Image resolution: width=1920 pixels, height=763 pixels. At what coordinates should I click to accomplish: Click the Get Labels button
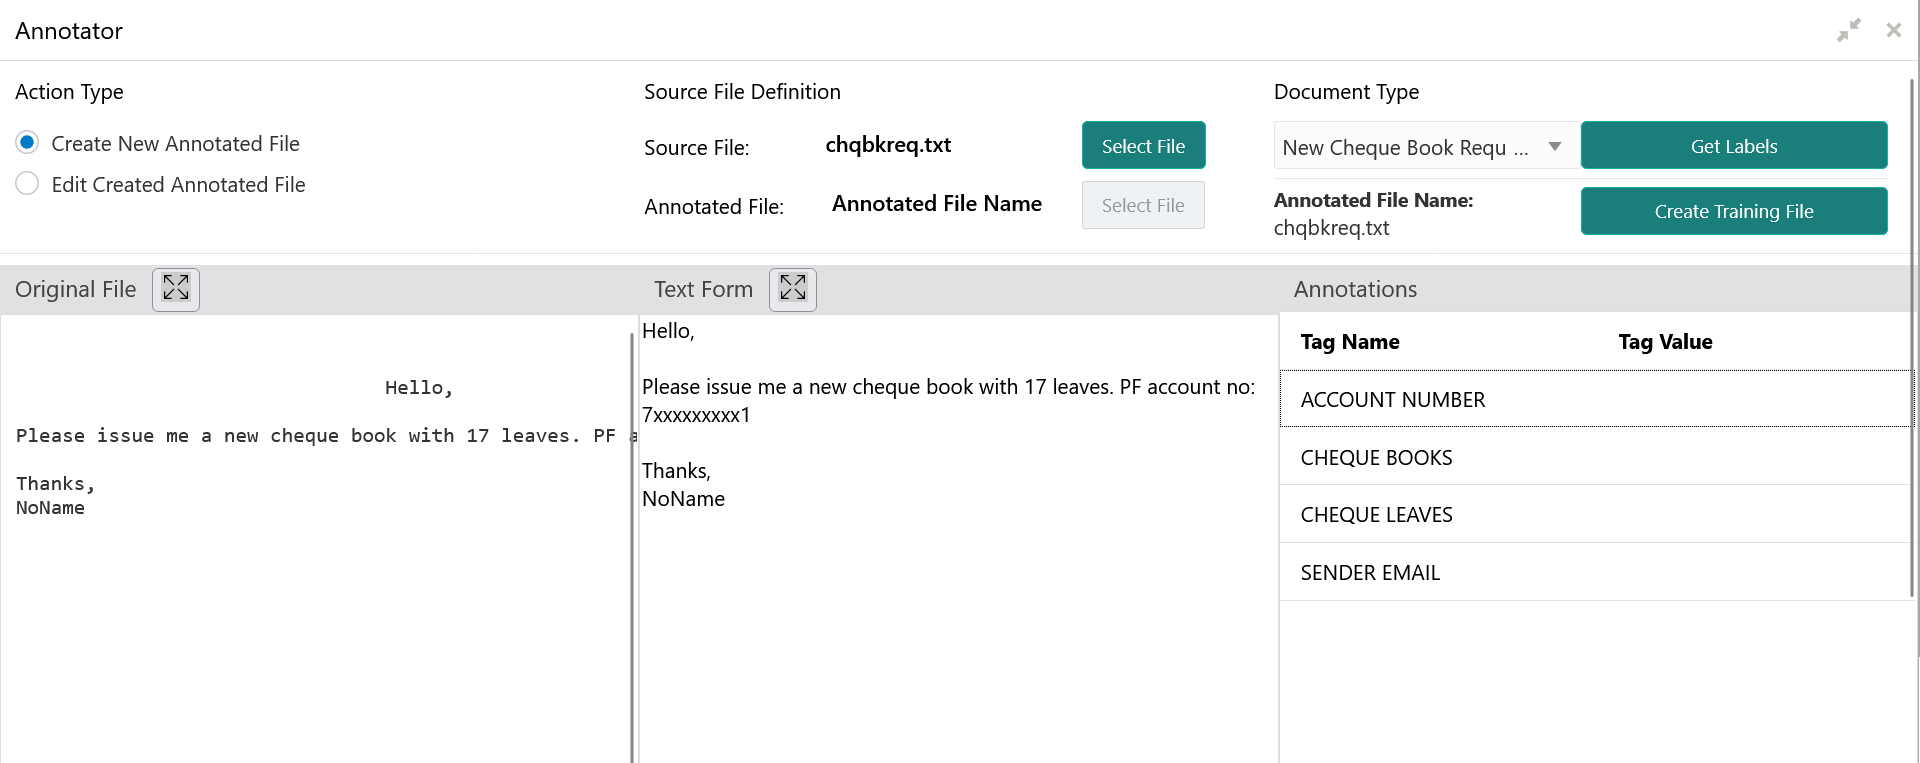(1734, 146)
